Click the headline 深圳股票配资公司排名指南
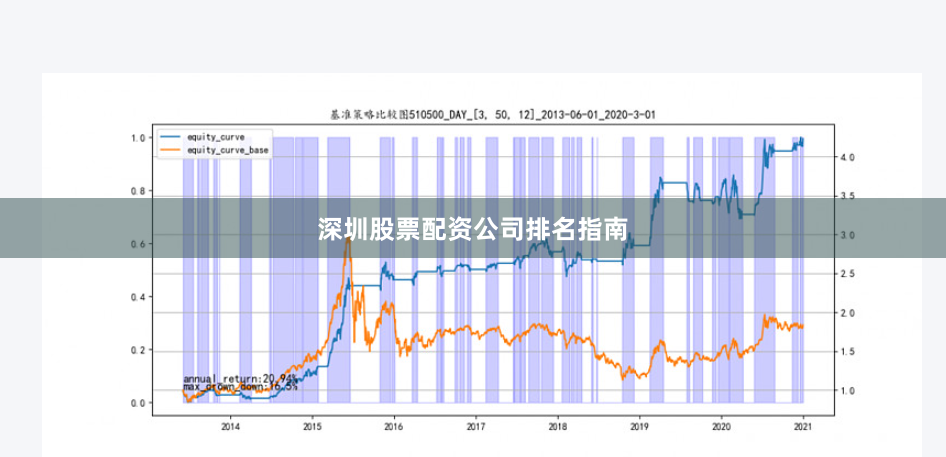Image resolution: width=946 pixels, height=457 pixels. click(473, 229)
